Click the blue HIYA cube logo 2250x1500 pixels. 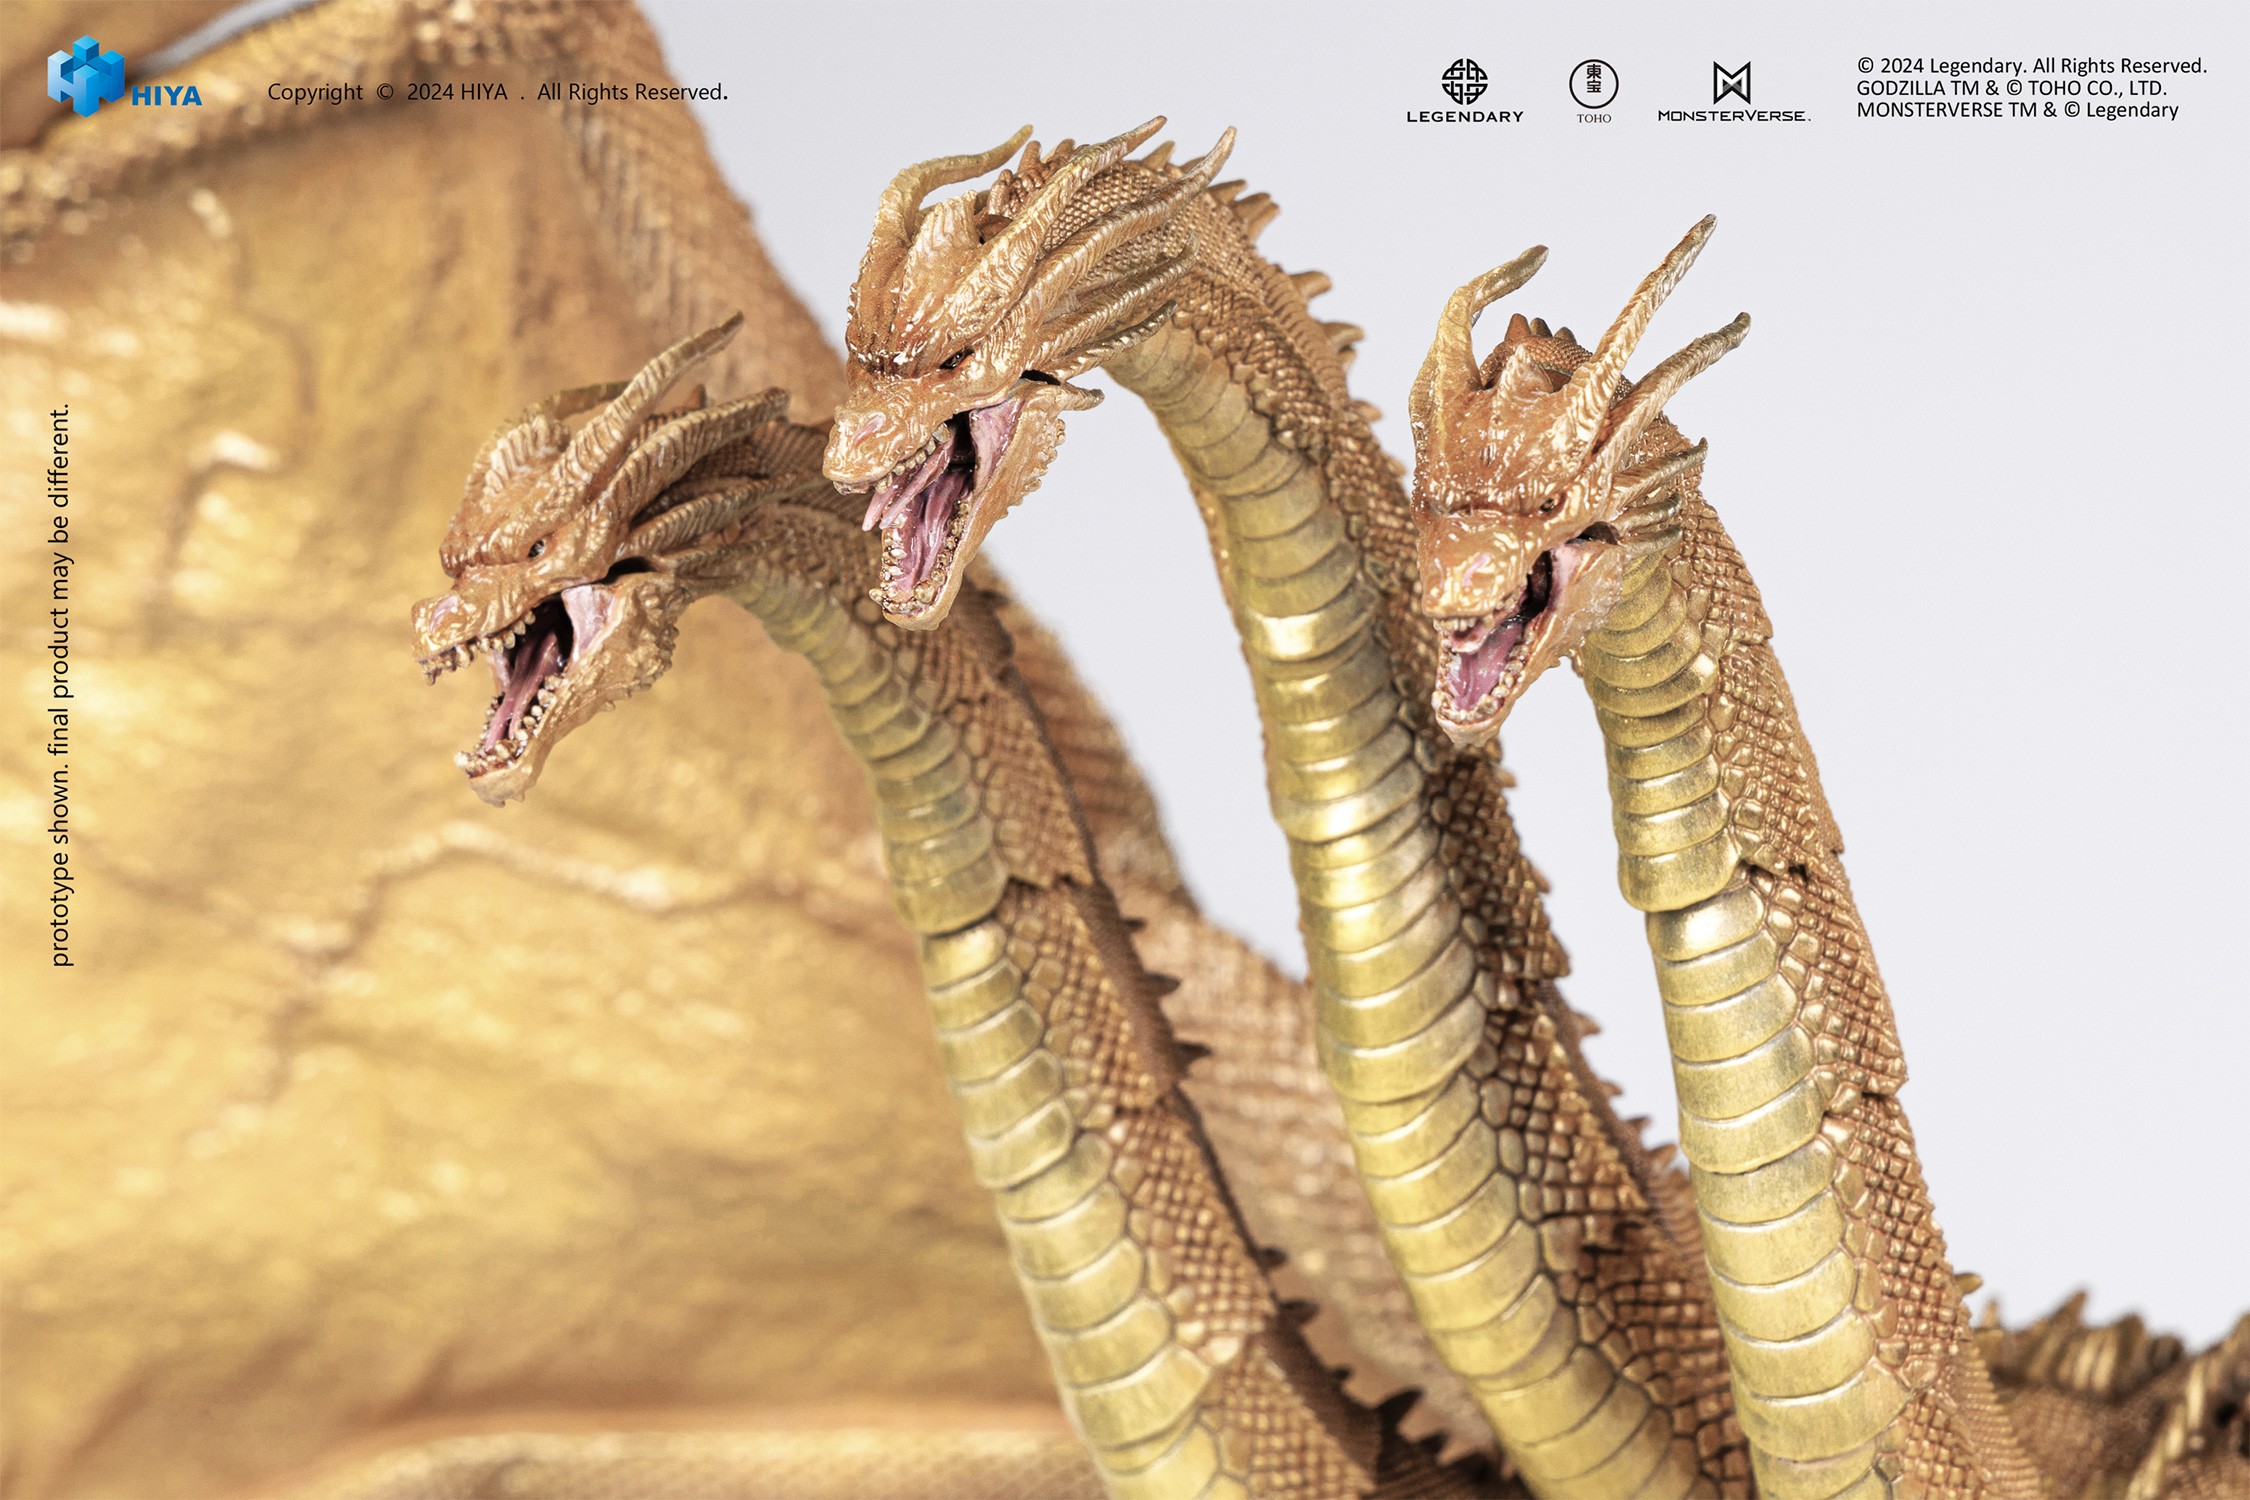[88, 75]
